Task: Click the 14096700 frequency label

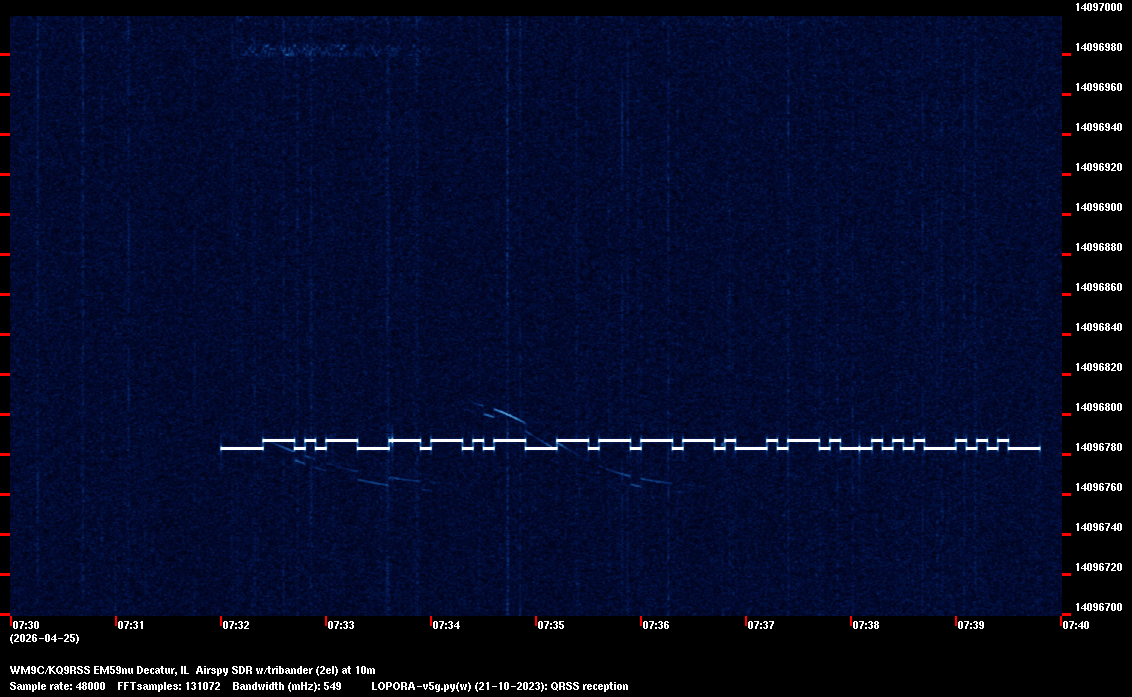Action: coord(1098,607)
